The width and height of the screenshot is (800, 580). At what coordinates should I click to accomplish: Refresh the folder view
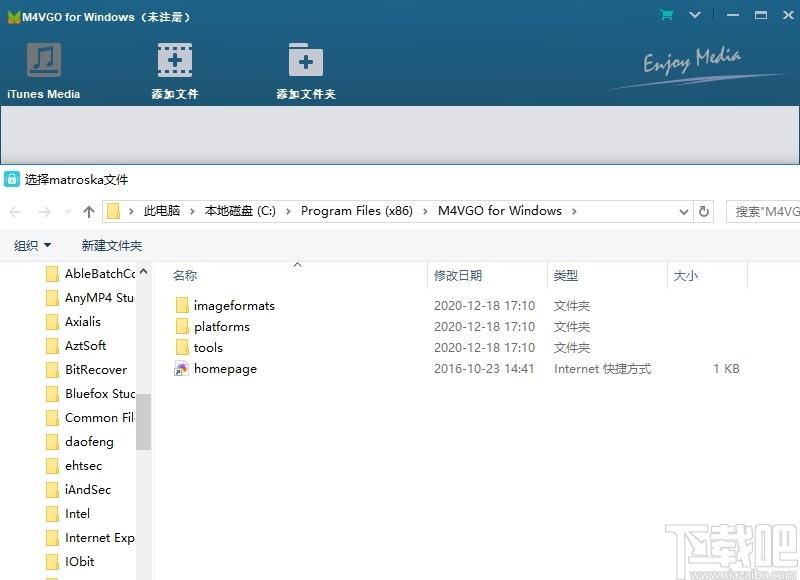pyautogui.click(x=704, y=212)
